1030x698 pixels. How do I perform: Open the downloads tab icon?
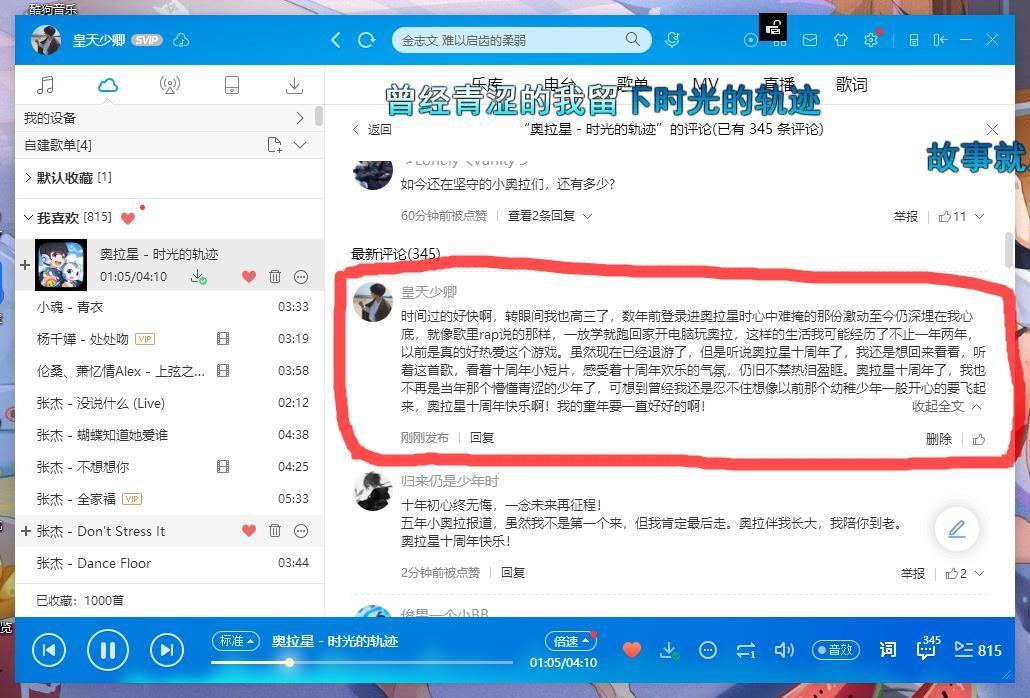(294, 85)
